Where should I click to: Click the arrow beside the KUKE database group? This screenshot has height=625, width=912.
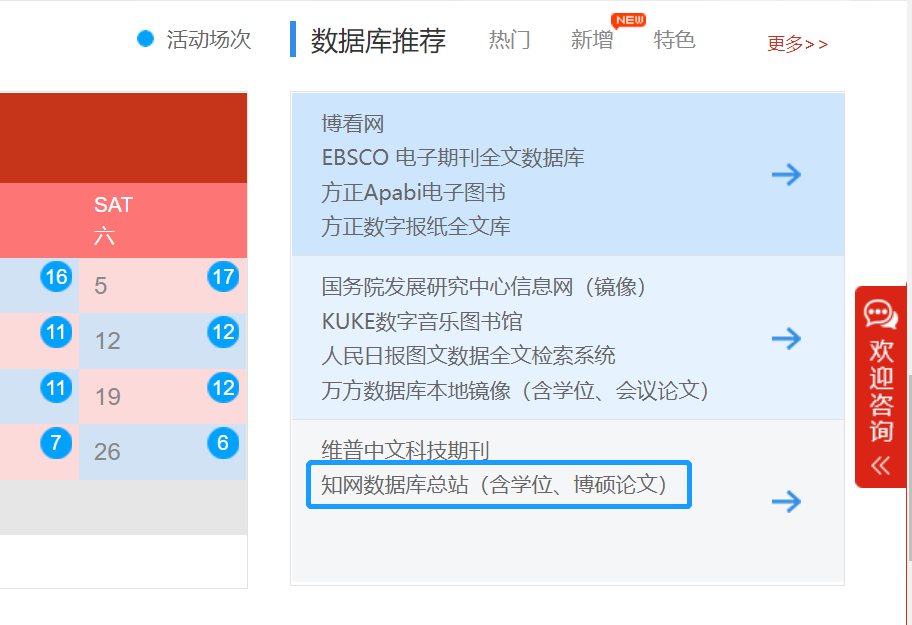(787, 339)
